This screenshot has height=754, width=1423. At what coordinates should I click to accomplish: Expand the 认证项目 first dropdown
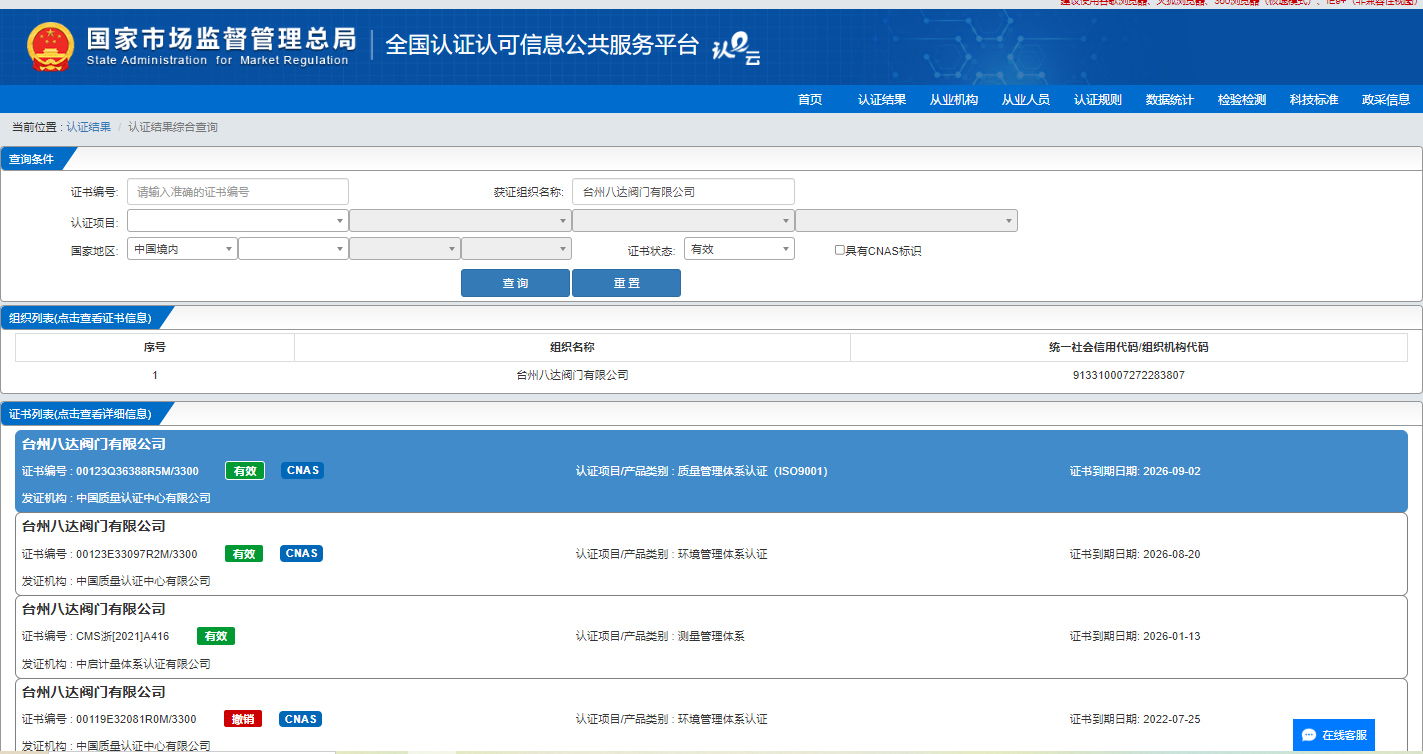[237, 221]
